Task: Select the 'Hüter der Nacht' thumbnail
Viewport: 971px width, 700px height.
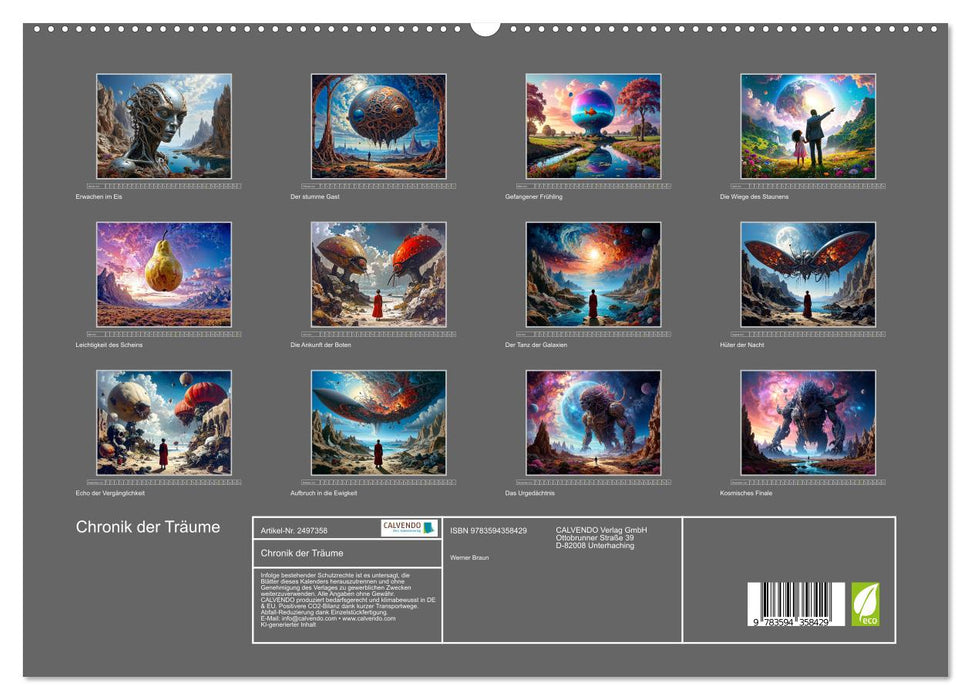Action: tap(808, 274)
